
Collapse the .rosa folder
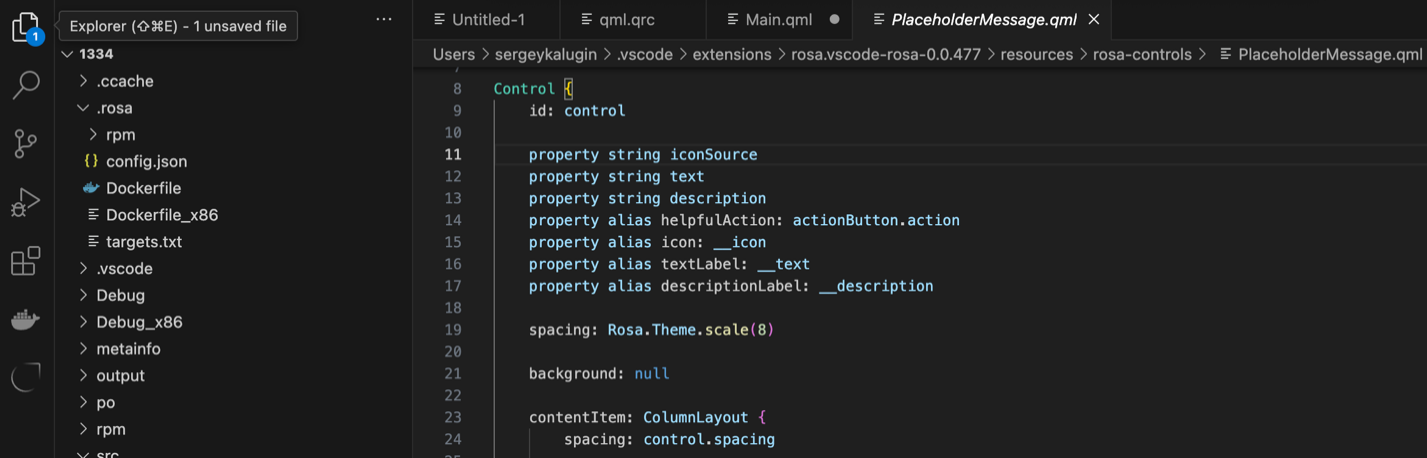[83, 108]
